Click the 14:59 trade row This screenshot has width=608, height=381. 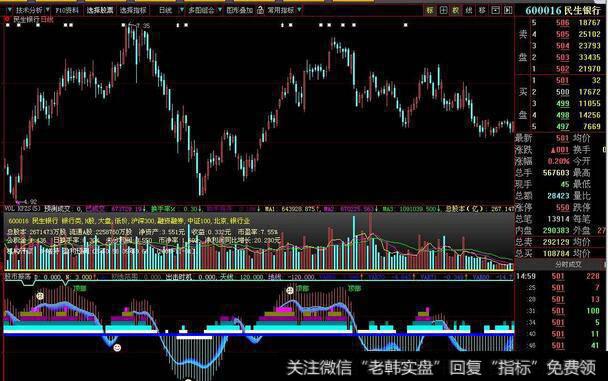[558, 276]
